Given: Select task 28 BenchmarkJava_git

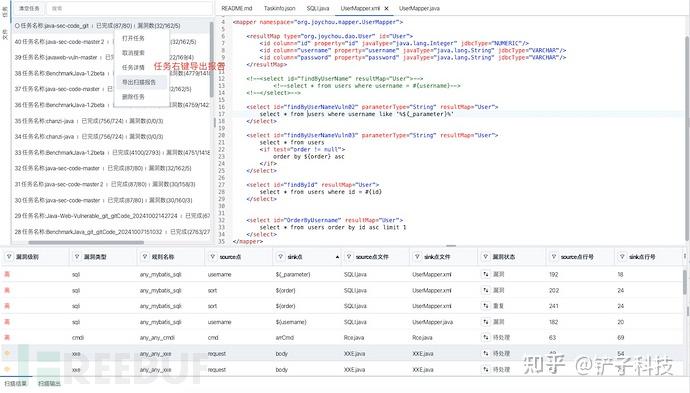Looking at the screenshot, I should point(111,232).
